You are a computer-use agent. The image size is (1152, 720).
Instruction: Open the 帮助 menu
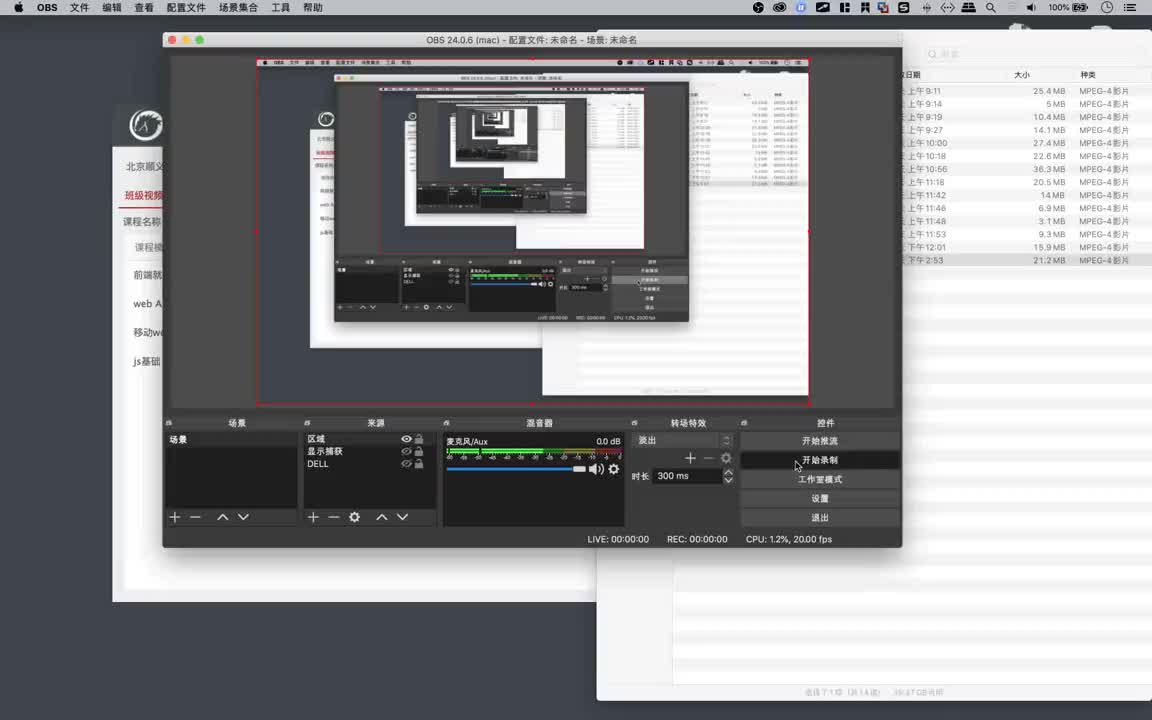(x=313, y=7)
